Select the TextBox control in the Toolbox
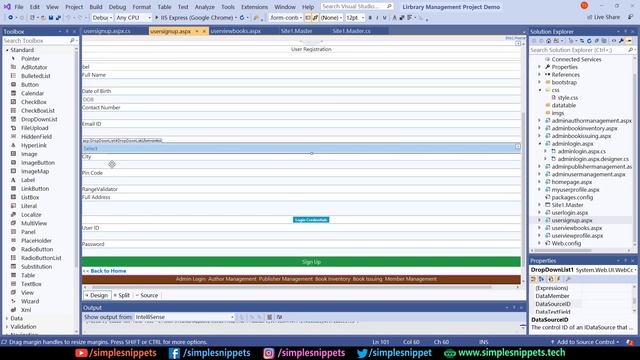Screen dimensions: 640x360 click(x=31, y=284)
